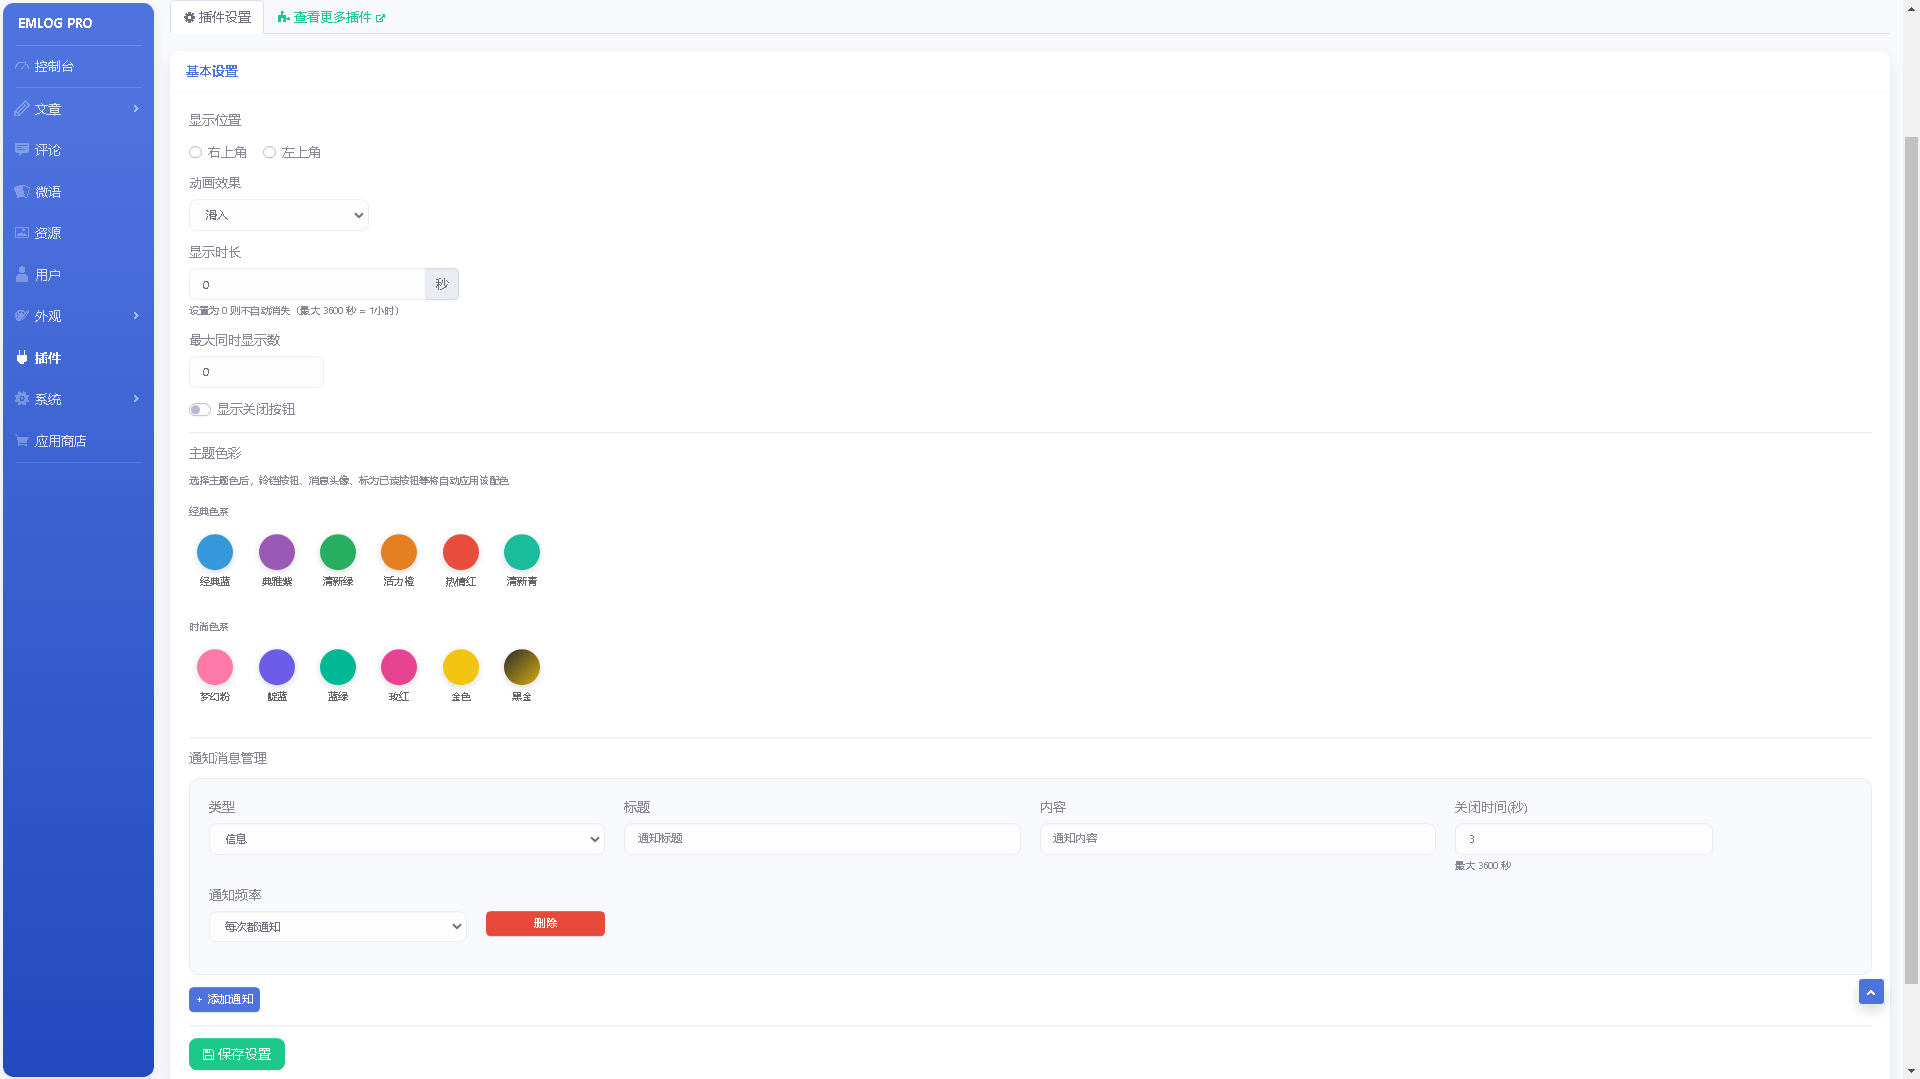Open the 通知频率 dropdown showing 每次都通知
This screenshot has width=1920, height=1079.
click(338, 927)
